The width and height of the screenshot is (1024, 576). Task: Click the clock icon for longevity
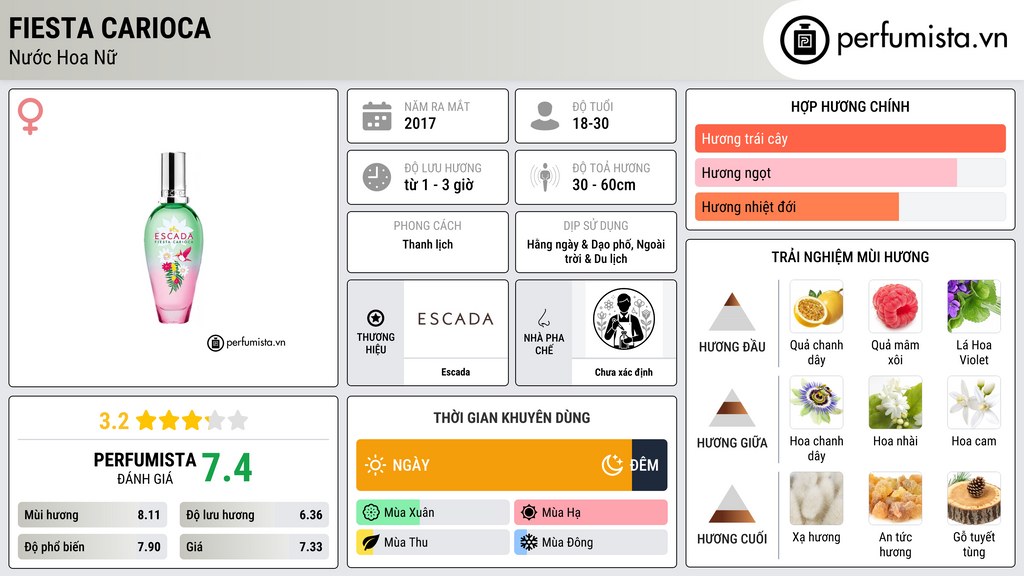pyautogui.click(x=377, y=177)
